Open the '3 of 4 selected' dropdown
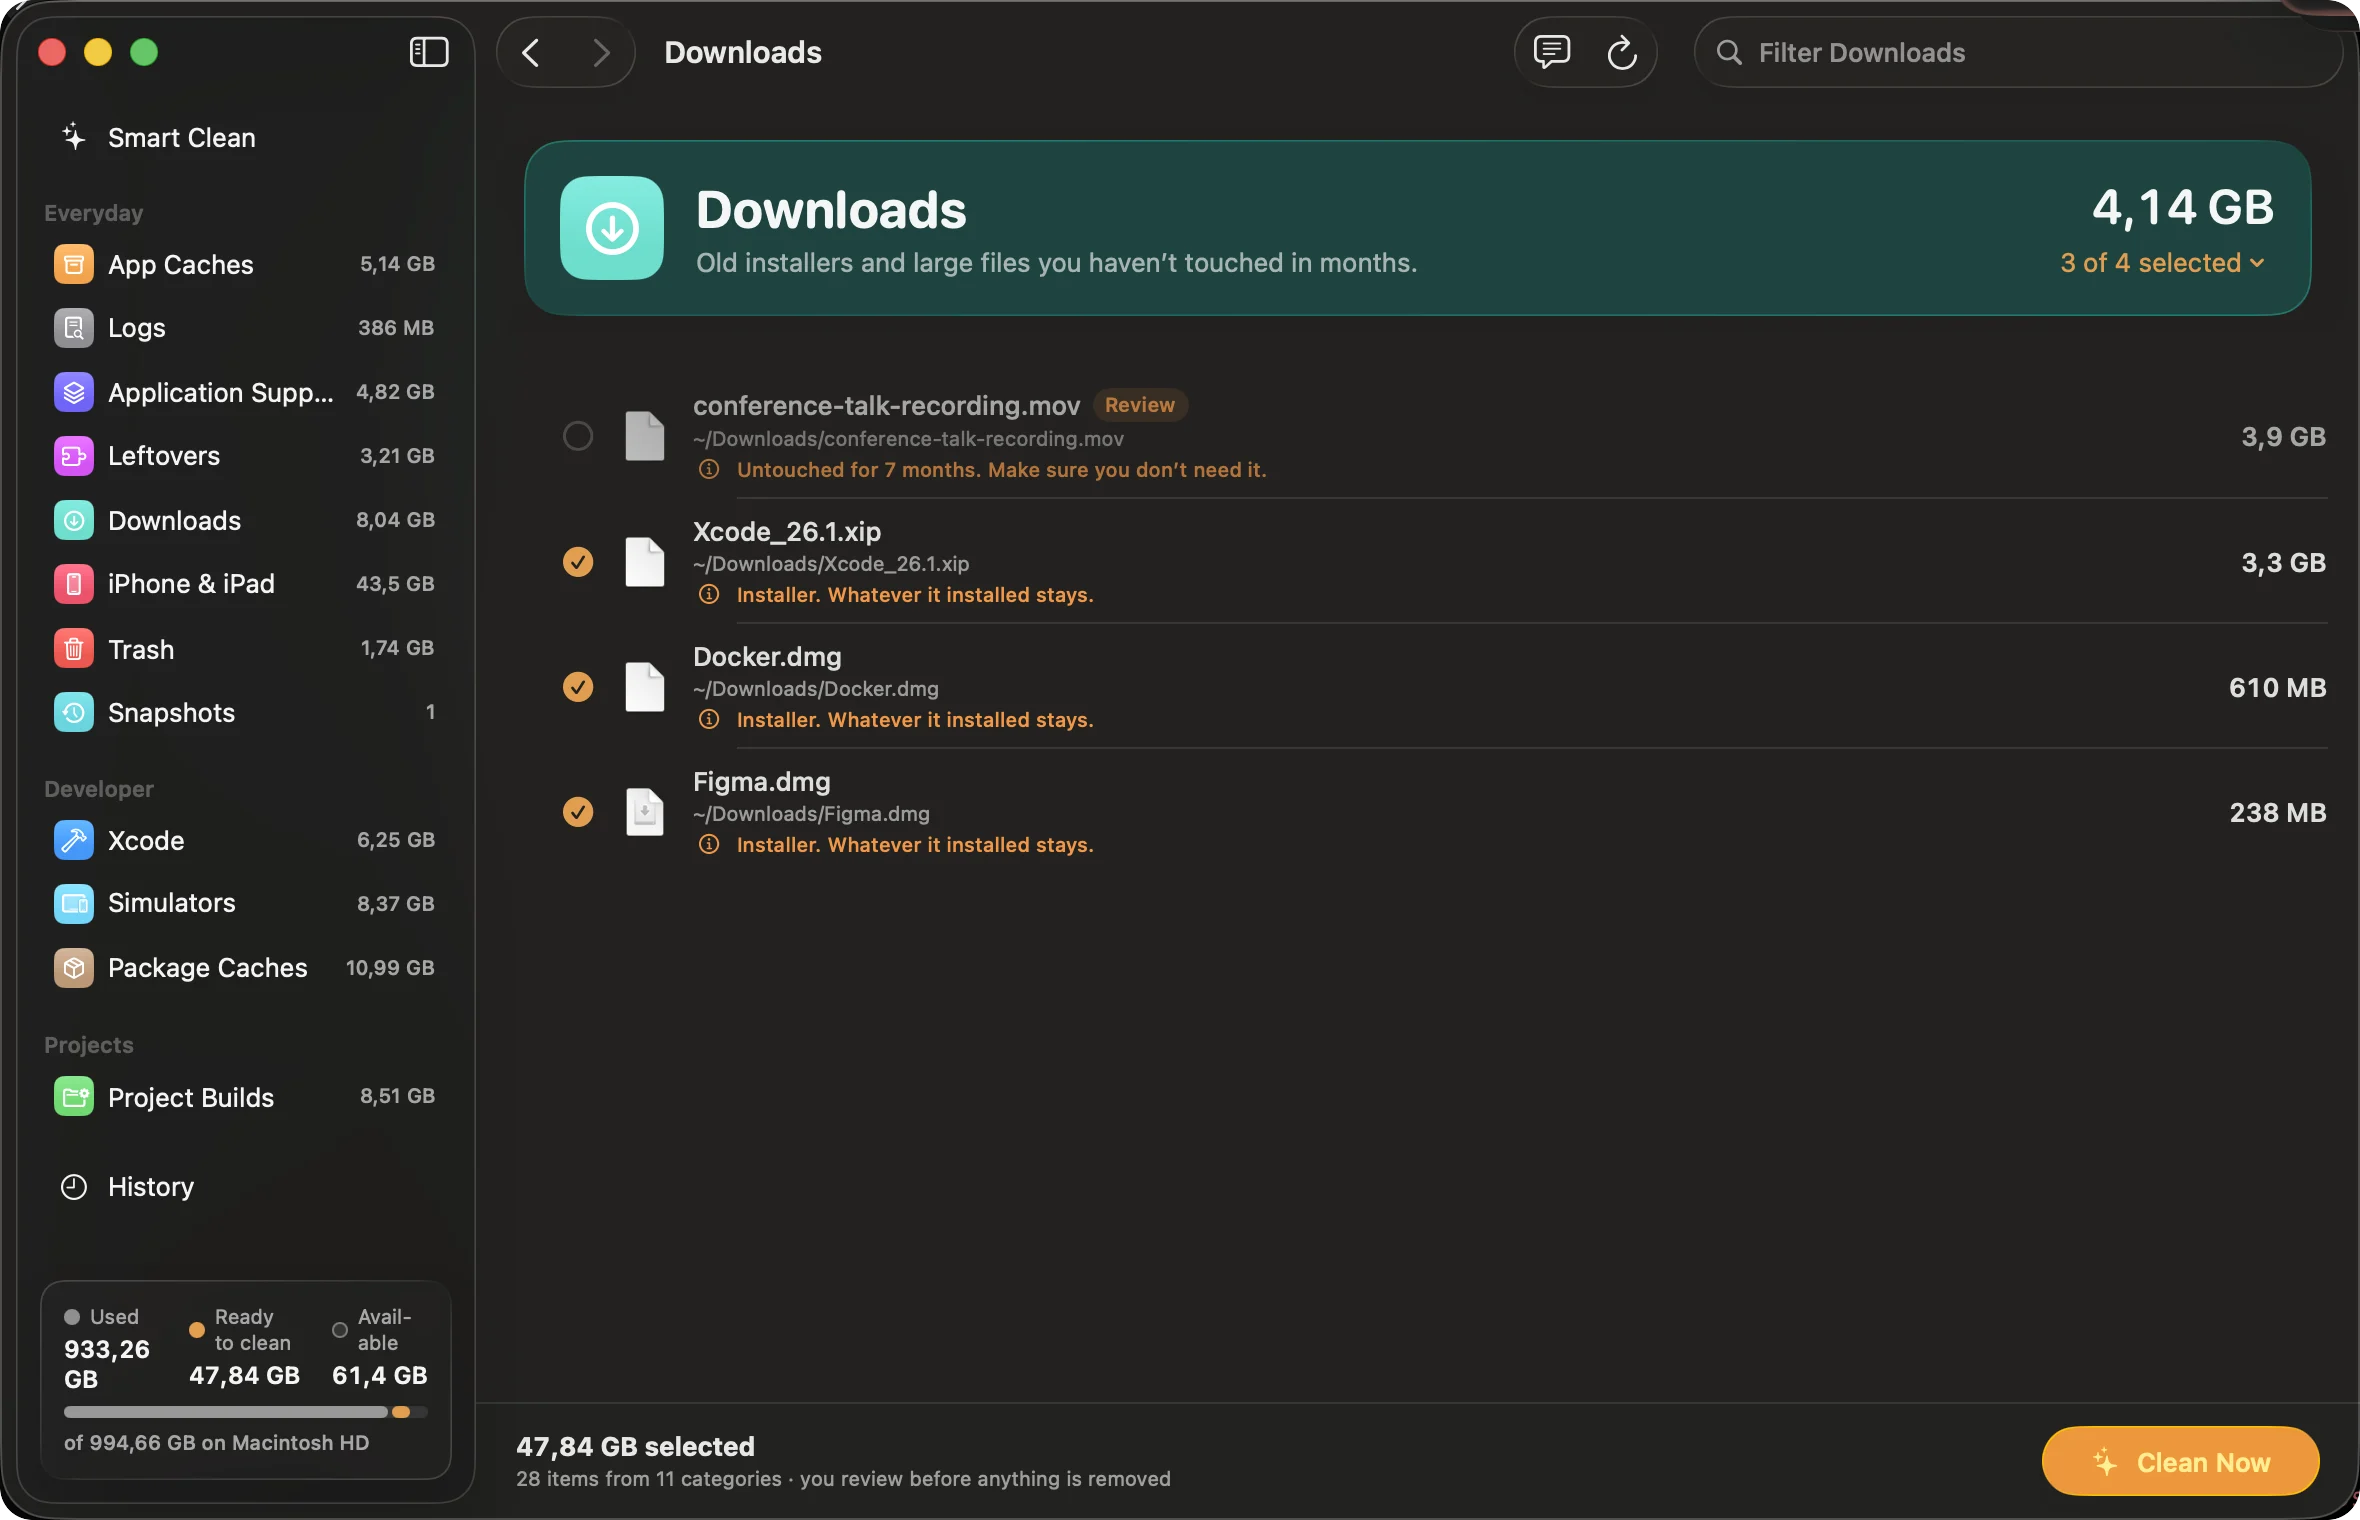Image resolution: width=2360 pixels, height=1520 pixels. (2162, 263)
